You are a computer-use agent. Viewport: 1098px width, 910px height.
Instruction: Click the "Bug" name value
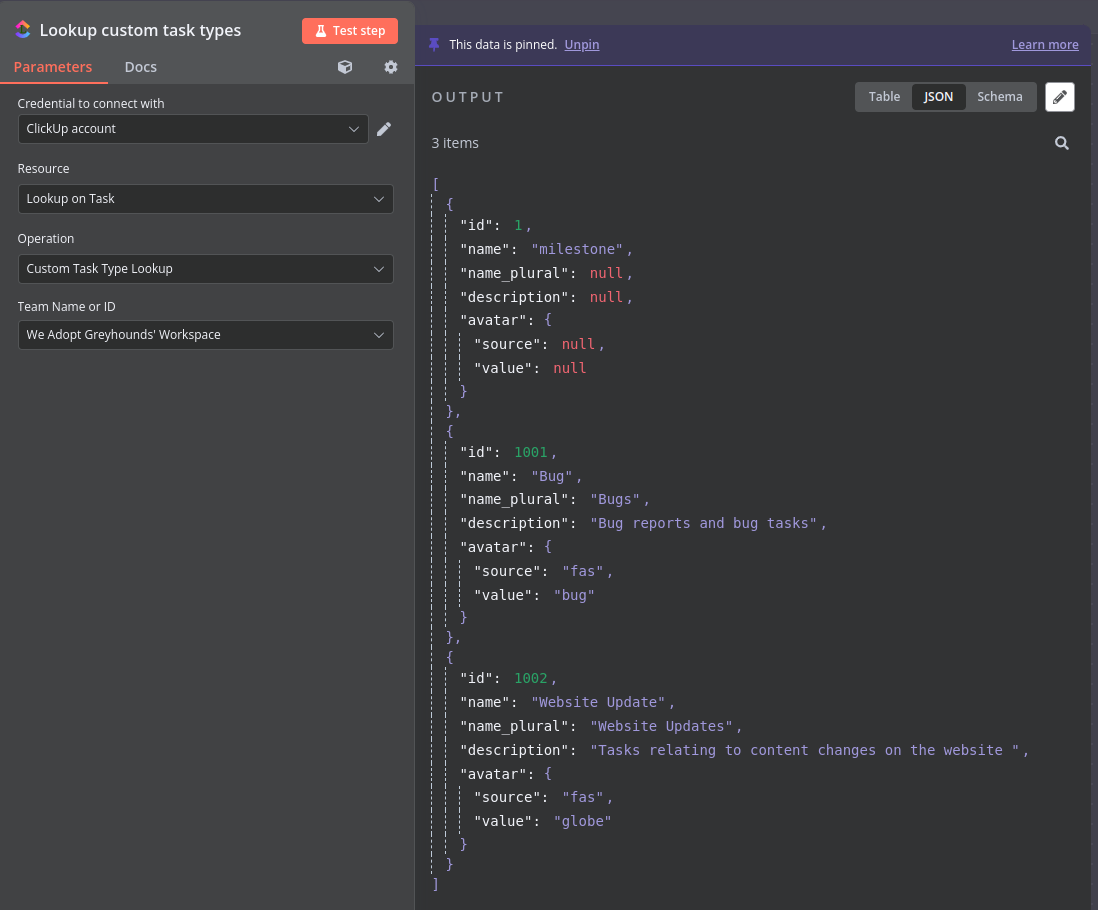click(x=552, y=476)
